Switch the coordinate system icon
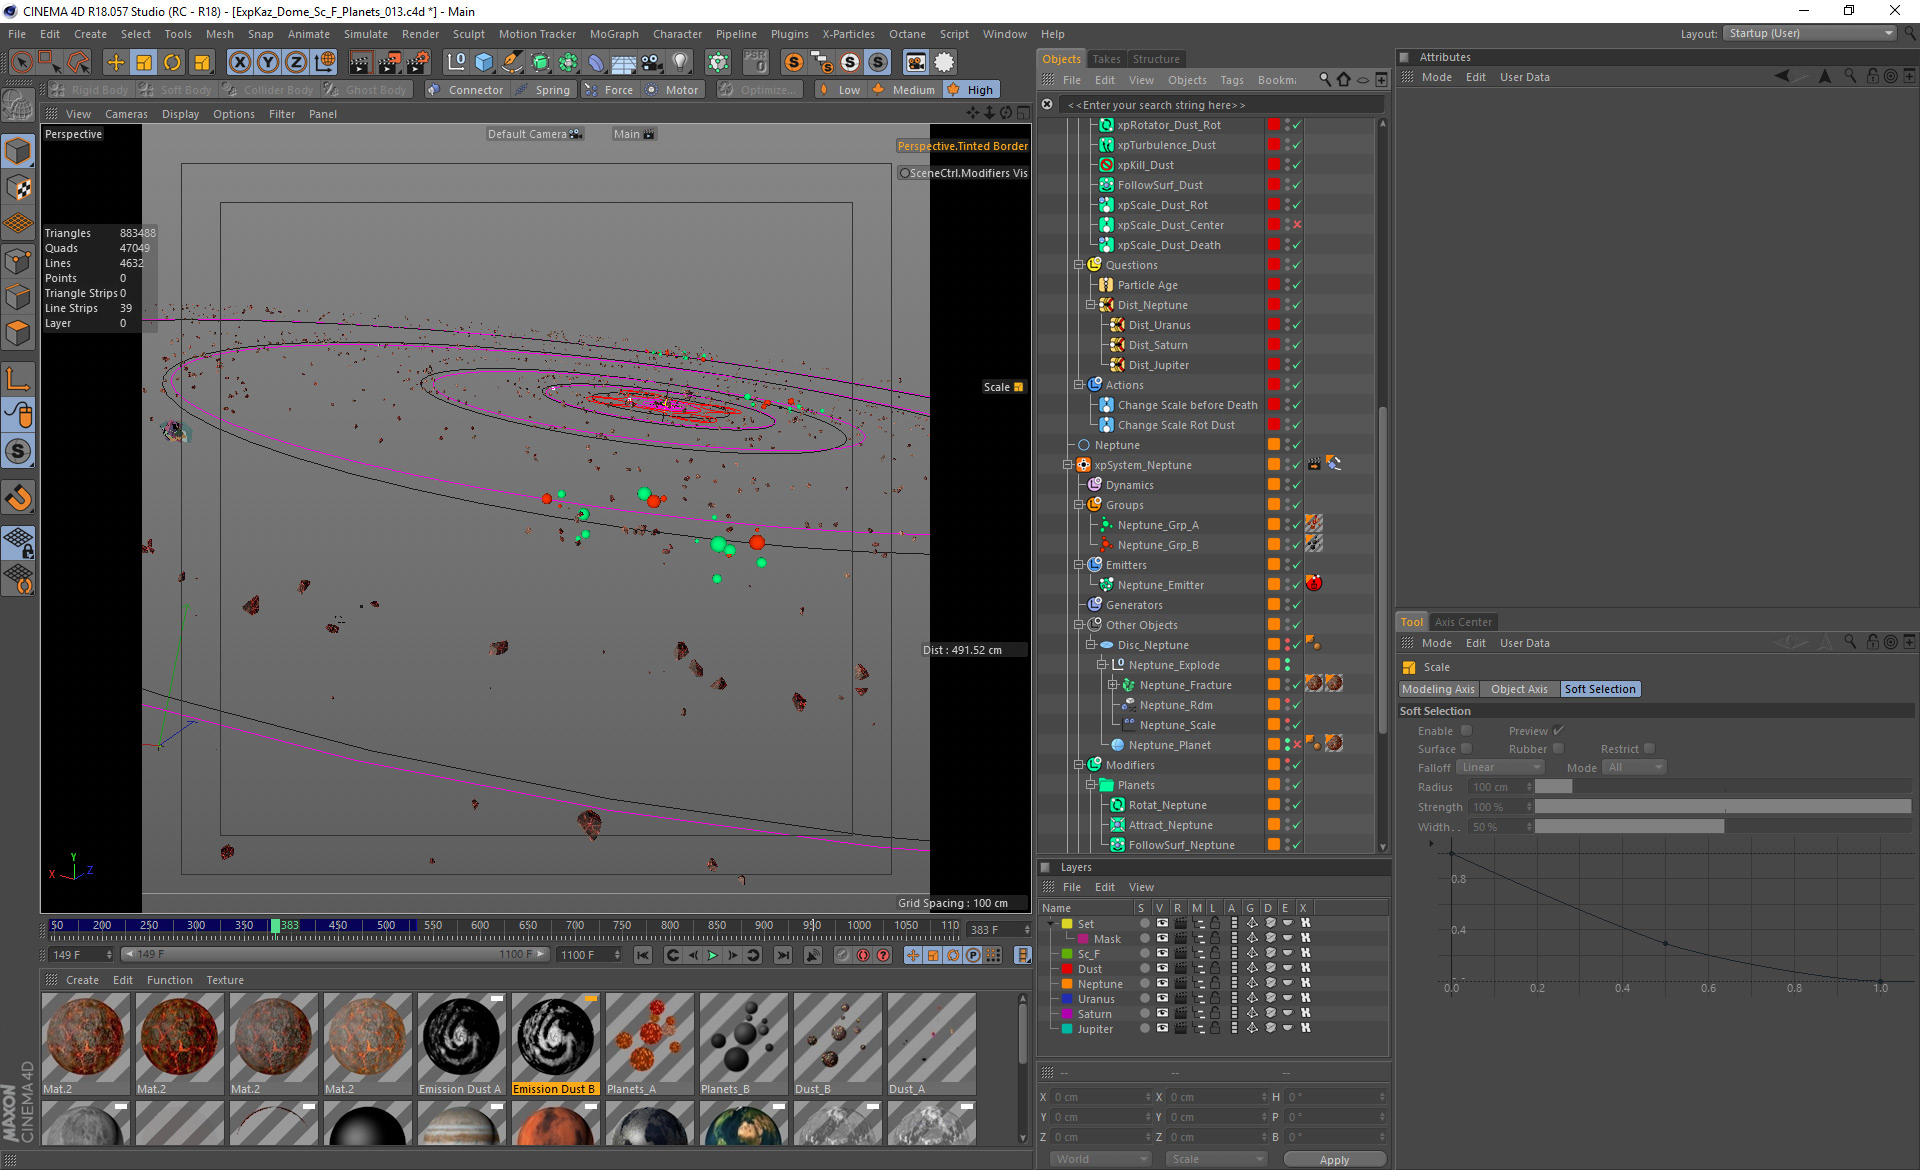Viewport: 1920px width, 1170px height. (x=324, y=62)
